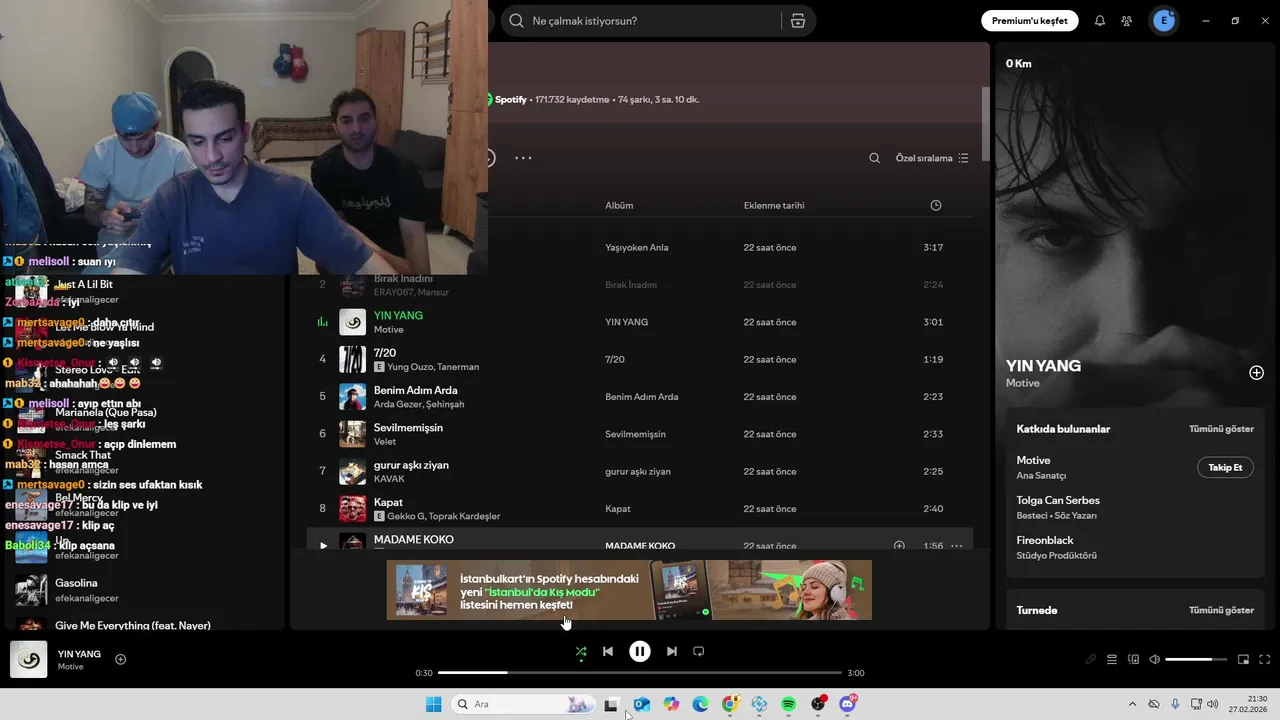Toggle full screen mode
Screen dimensions: 1280x720
click(1265, 660)
